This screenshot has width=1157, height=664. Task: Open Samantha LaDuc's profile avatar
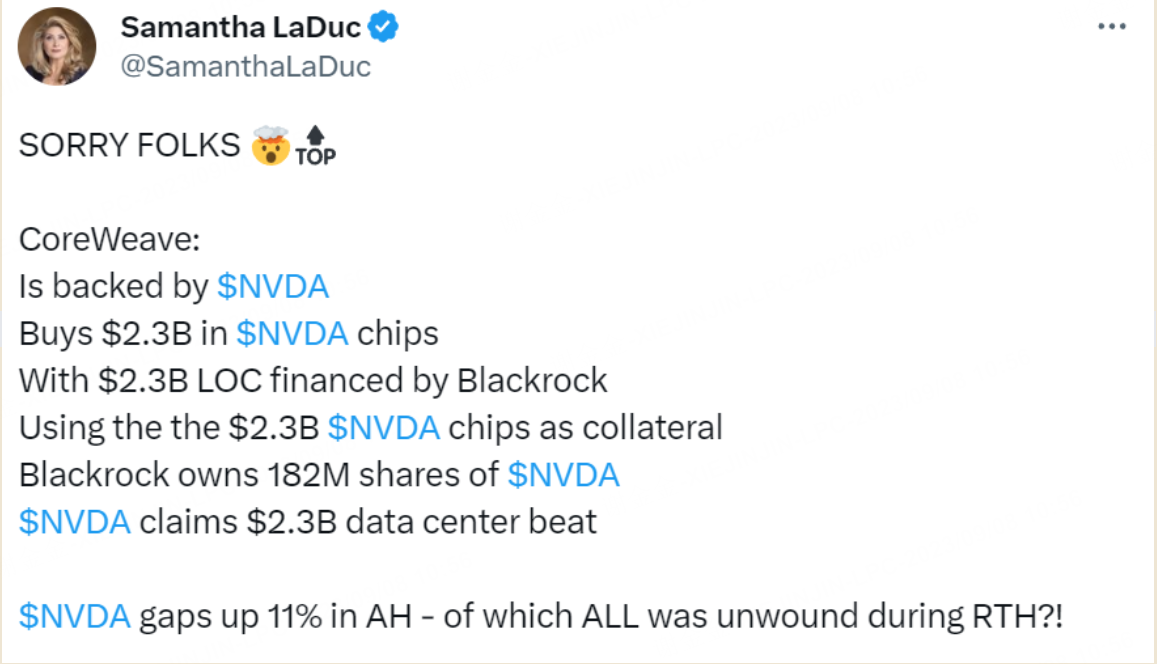(x=57, y=46)
